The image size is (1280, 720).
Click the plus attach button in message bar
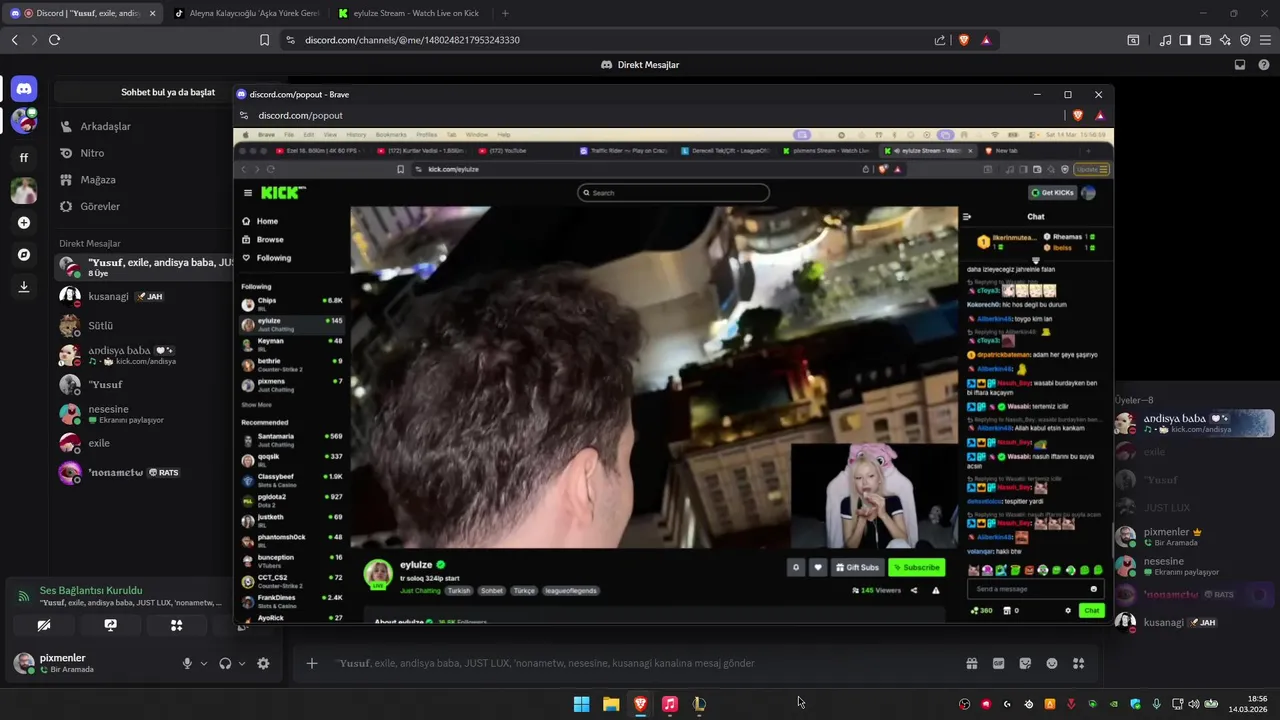[312, 663]
